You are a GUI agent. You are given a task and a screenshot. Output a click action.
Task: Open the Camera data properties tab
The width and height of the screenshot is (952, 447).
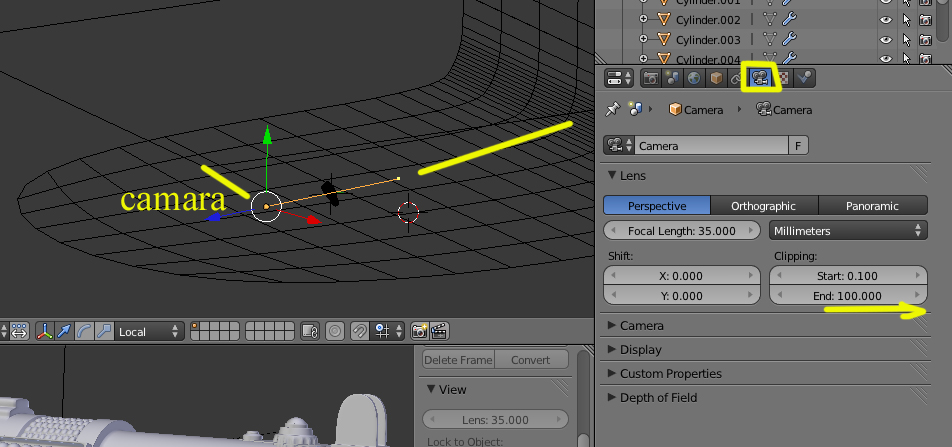pos(761,78)
